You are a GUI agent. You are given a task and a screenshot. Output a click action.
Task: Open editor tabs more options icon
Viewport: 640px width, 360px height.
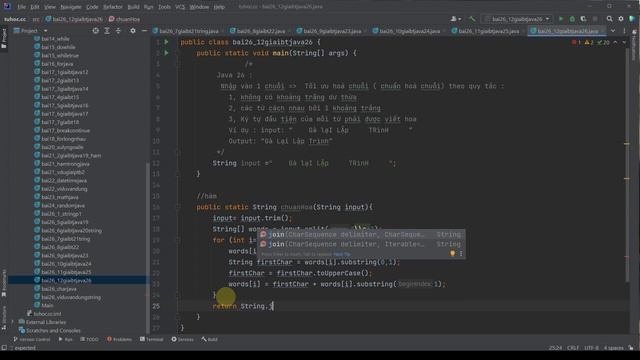[x=624, y=31]
